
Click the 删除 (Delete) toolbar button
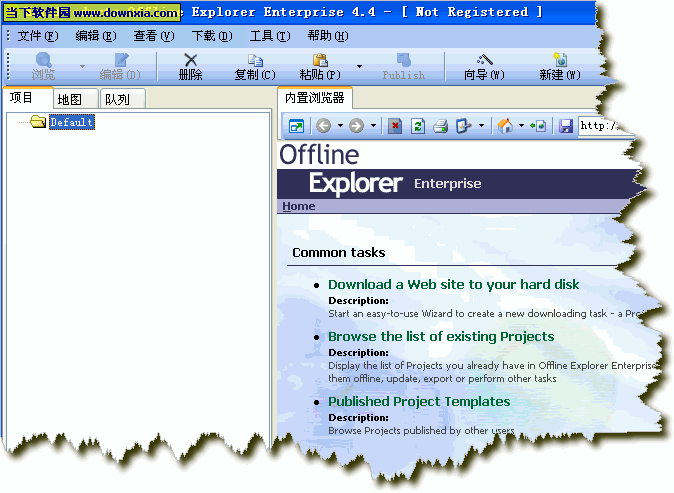(190, 67)
